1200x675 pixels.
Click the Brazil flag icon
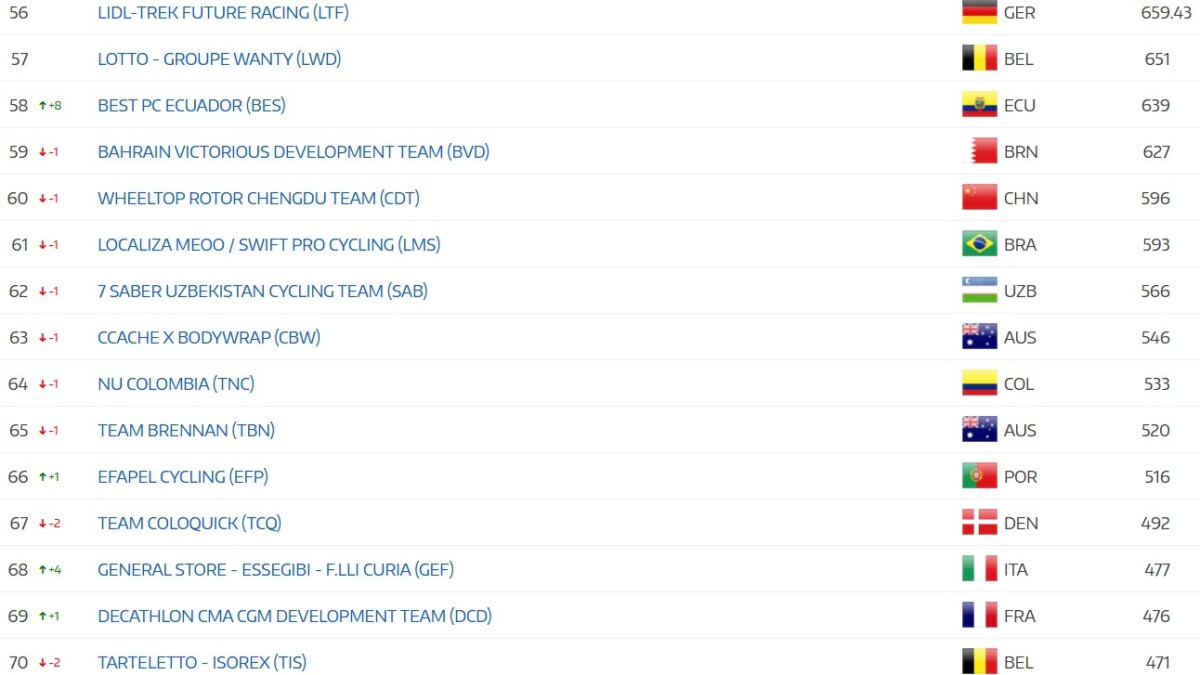coord(980,244)
